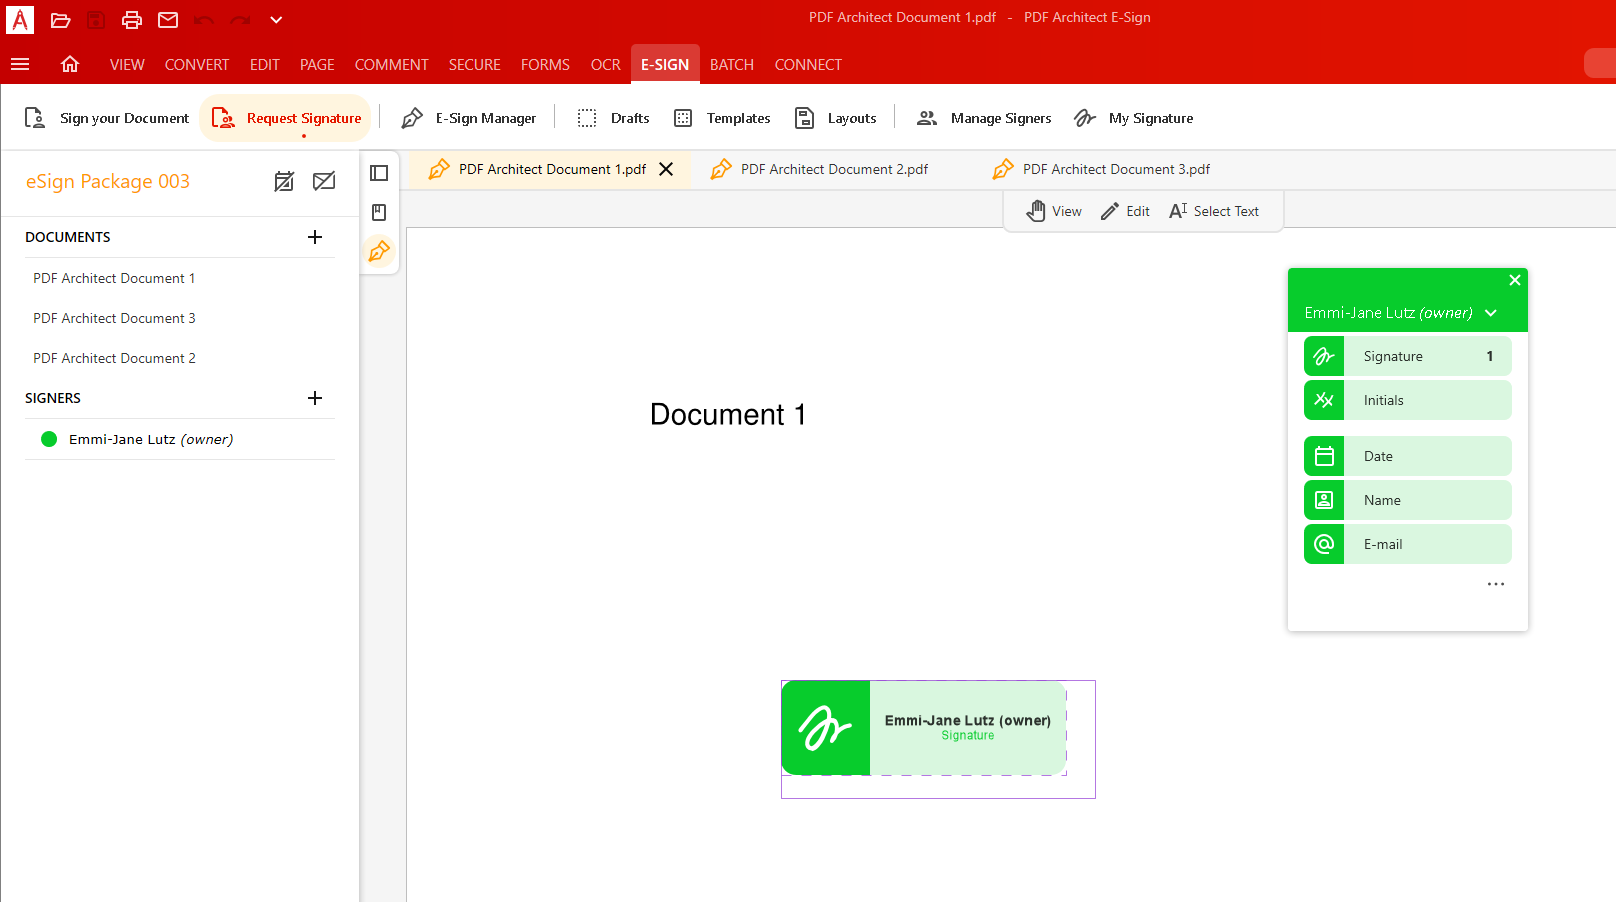Pick the Signature field

pos(1408,356)
